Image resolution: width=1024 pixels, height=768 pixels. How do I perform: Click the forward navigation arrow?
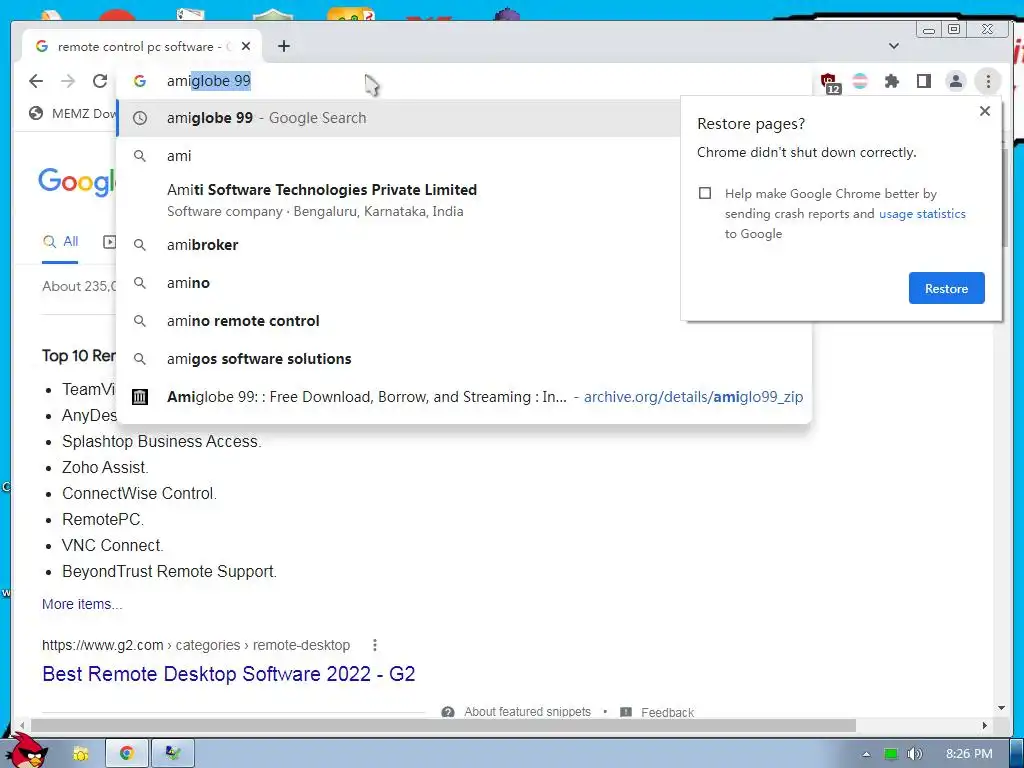pyautogui.click(x=68, y=81)
